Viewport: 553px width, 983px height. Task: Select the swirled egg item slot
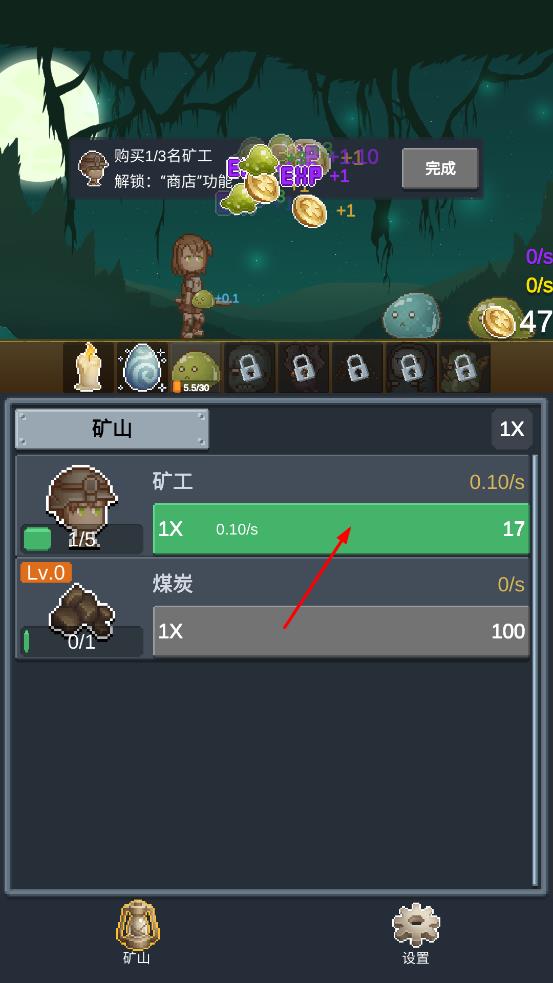pyautogui.click(x=142, y=367)
